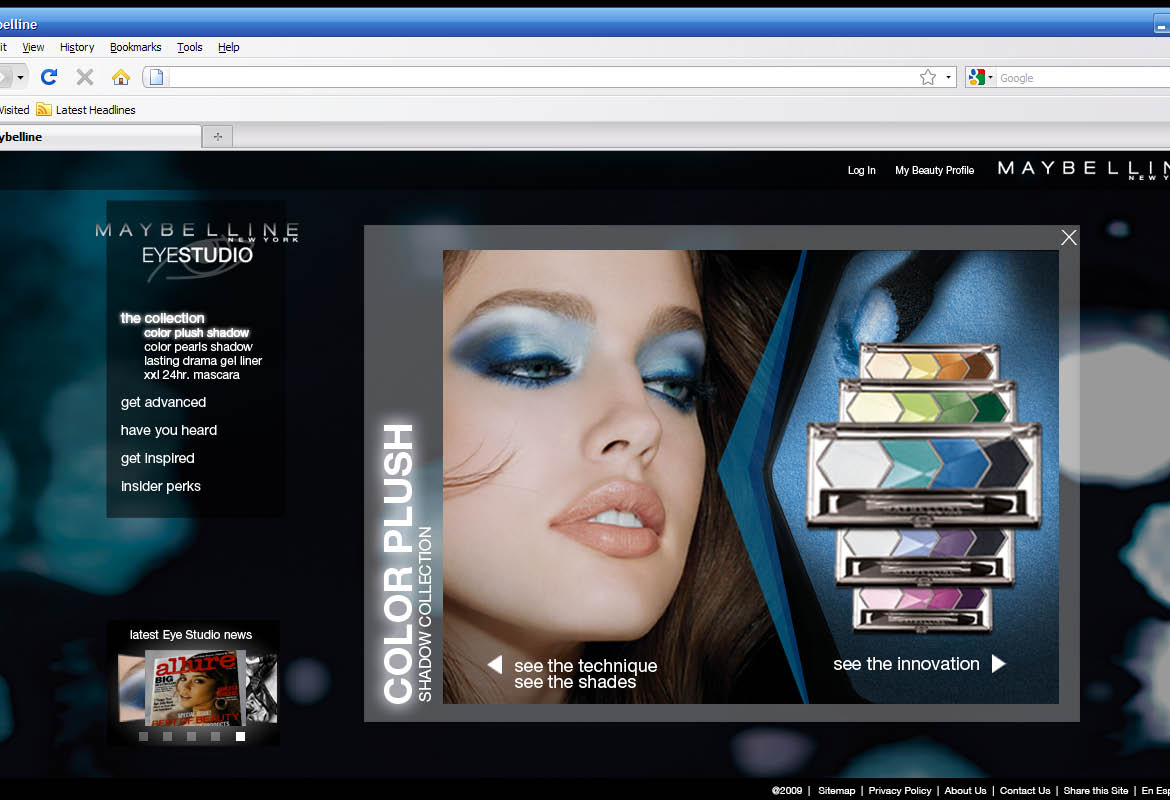
Task: Go to the browser Home page icon
Action: coord(121,77)
